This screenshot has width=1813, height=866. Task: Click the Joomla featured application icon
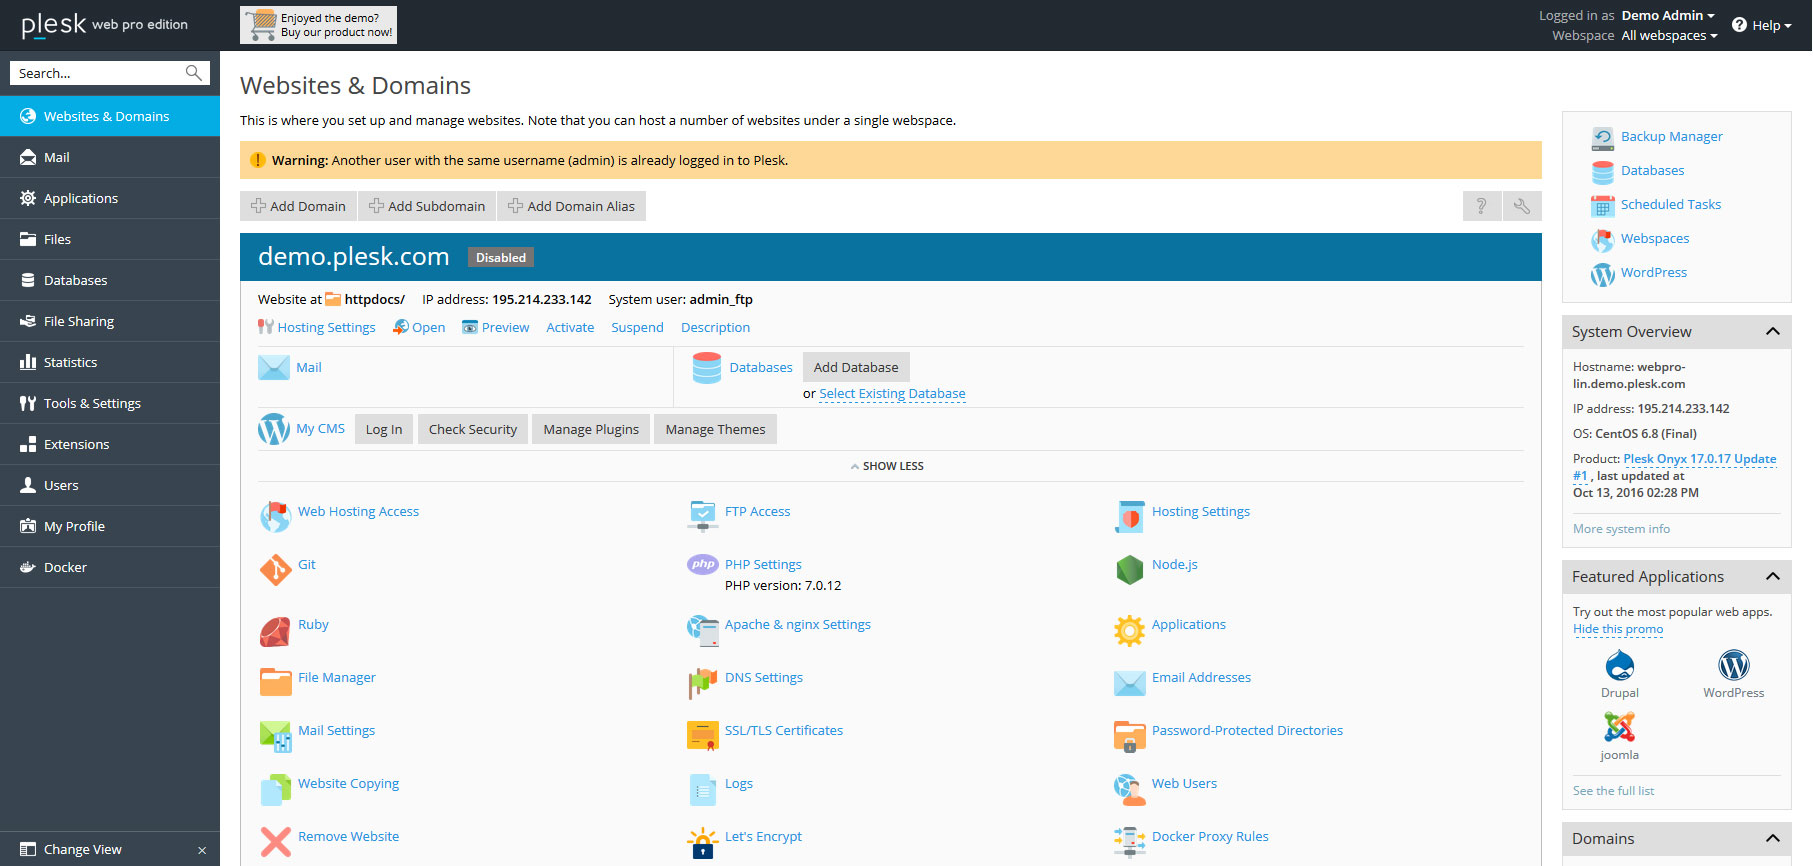[1620, 727]
